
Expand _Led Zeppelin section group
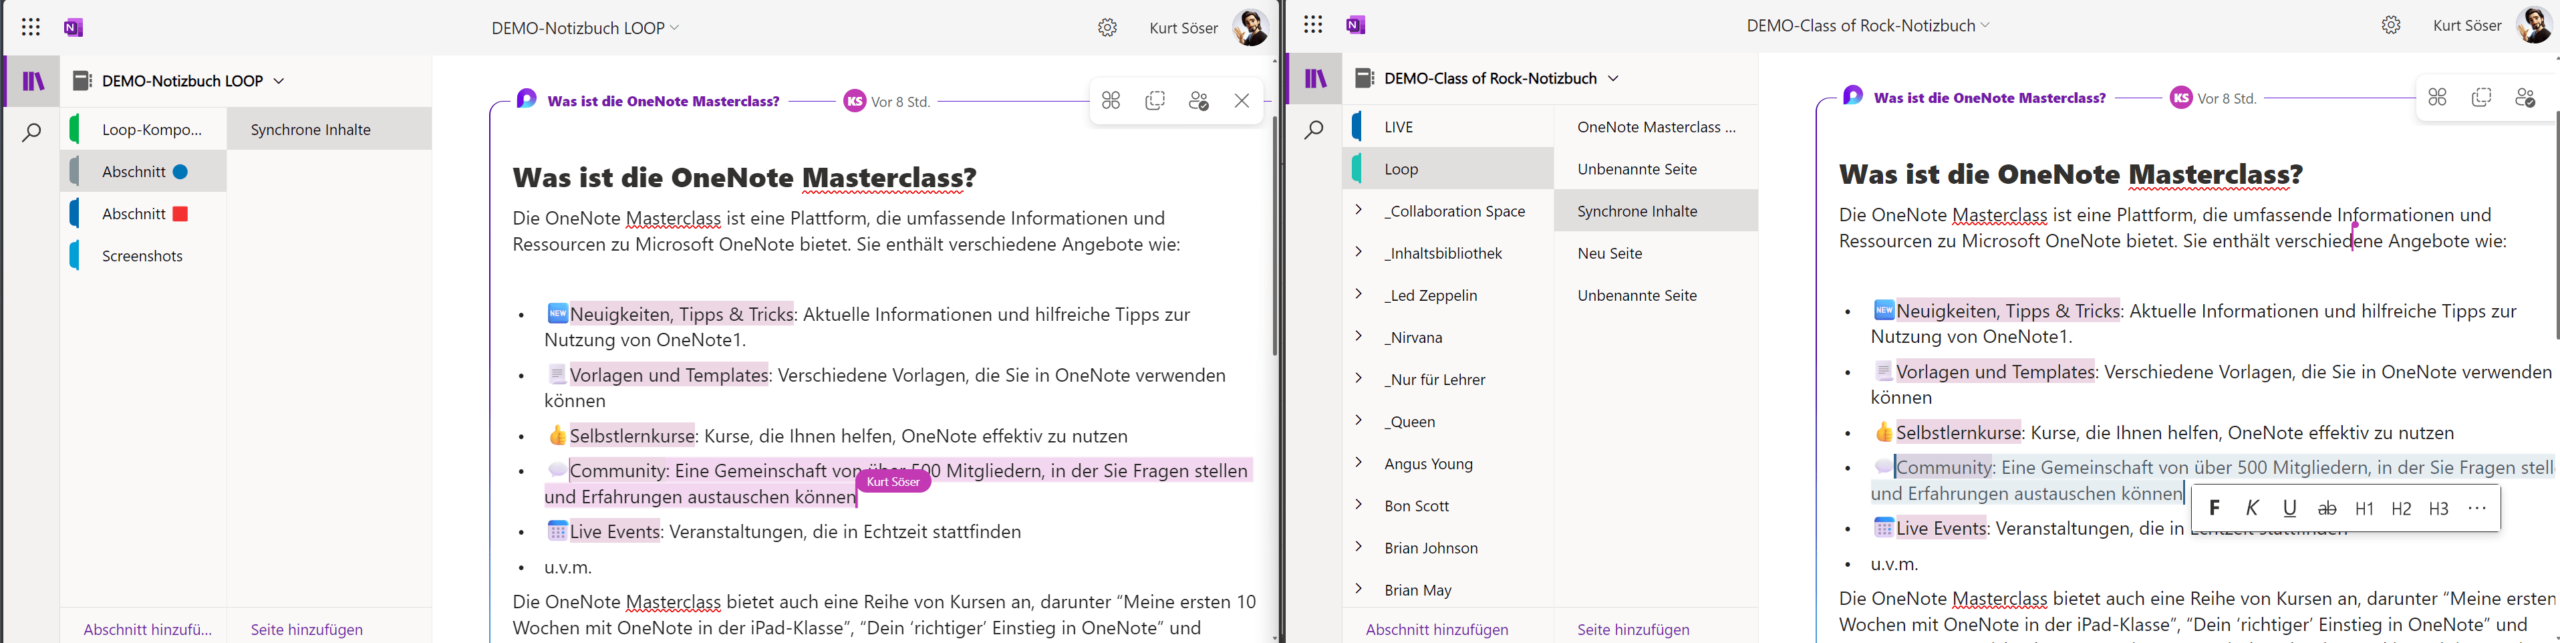(1358, 294)
